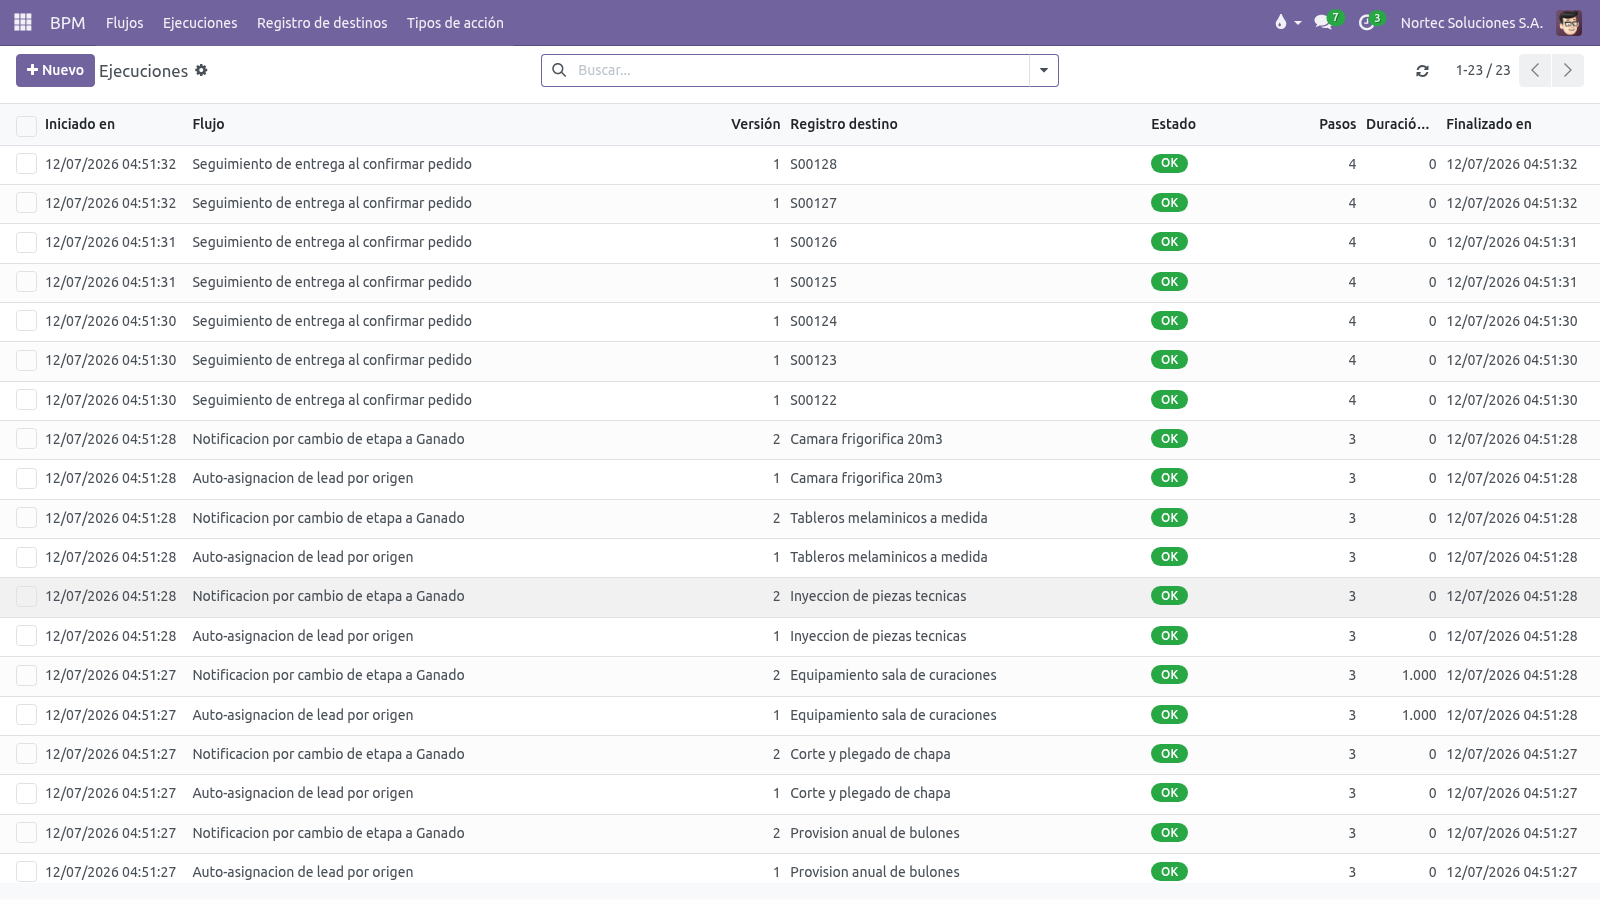Screen dimensions: 1600x900
Task: Open the conversations chat bubble icon
Action: [x=1323, y=22]
